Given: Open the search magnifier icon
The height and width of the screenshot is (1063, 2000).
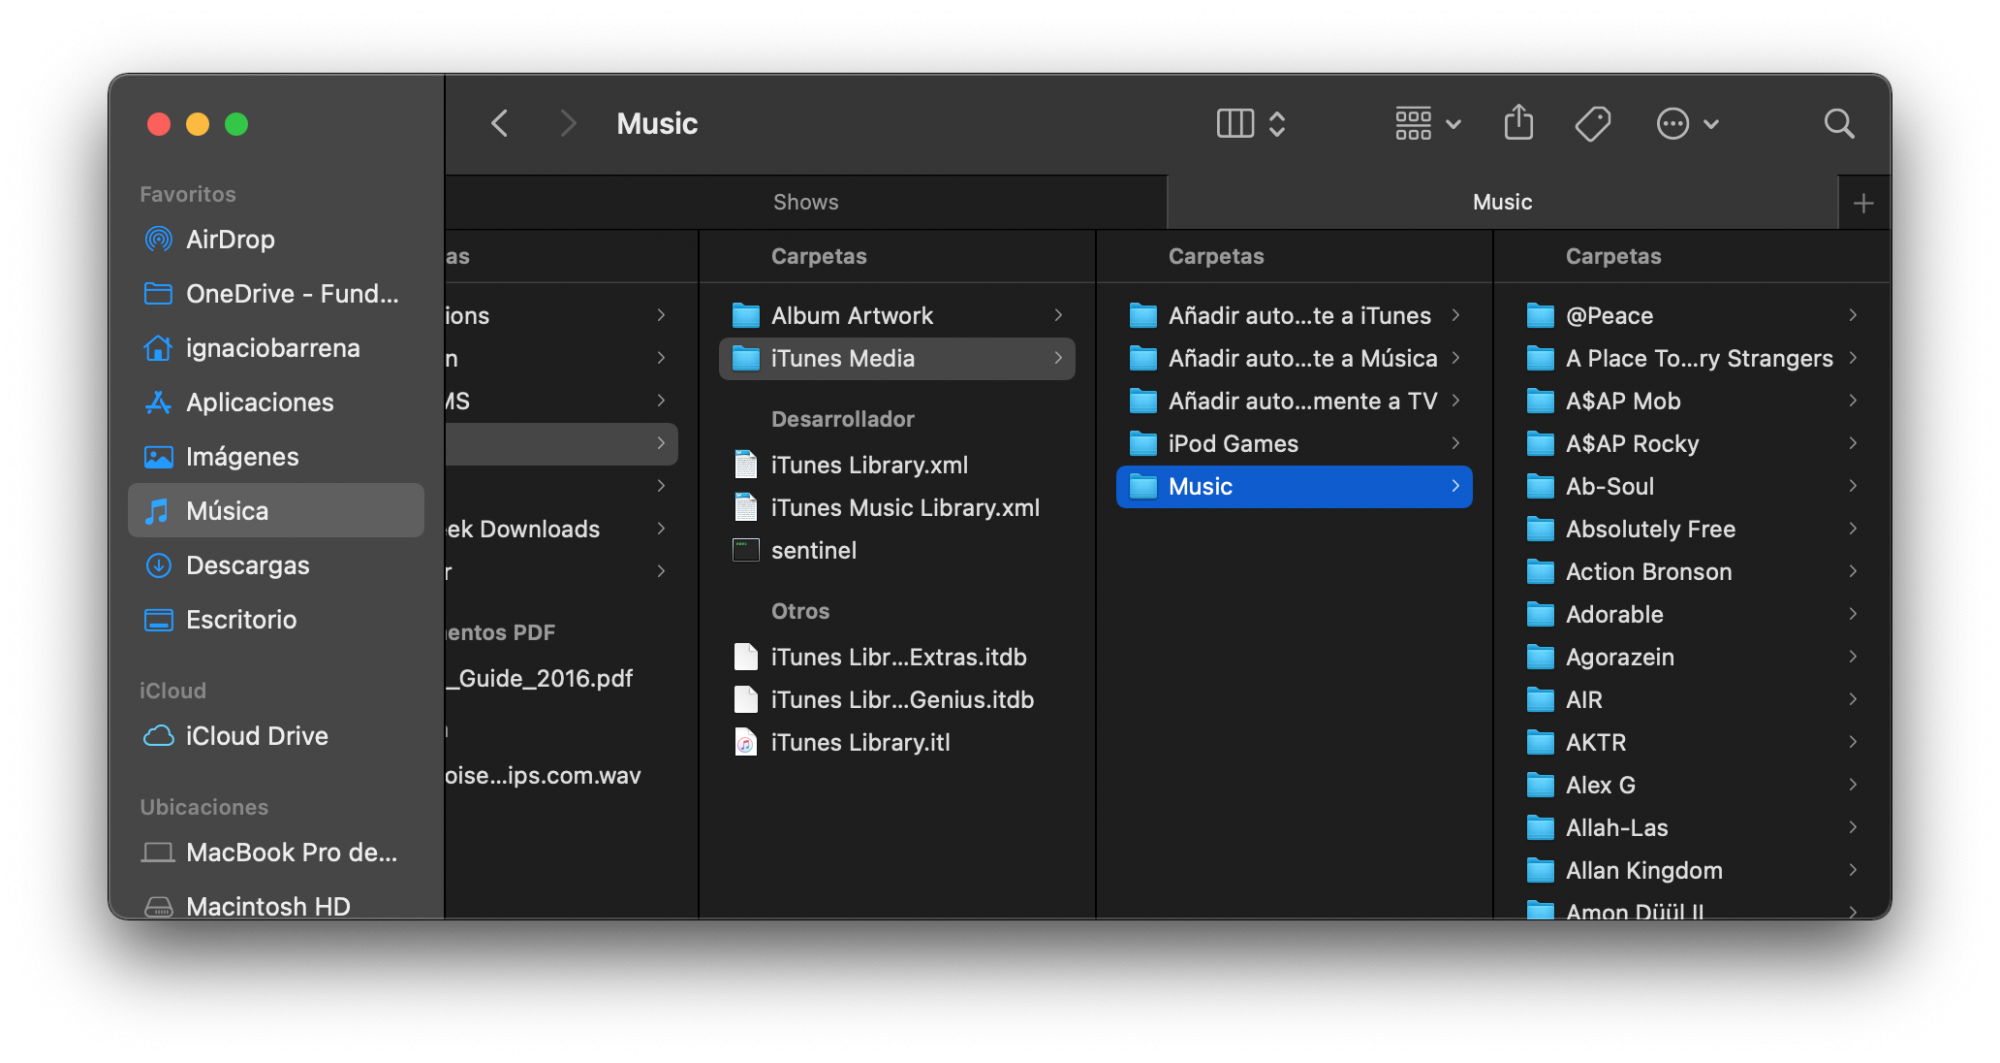Looking at the screenshot, I should pos(1838,124).
